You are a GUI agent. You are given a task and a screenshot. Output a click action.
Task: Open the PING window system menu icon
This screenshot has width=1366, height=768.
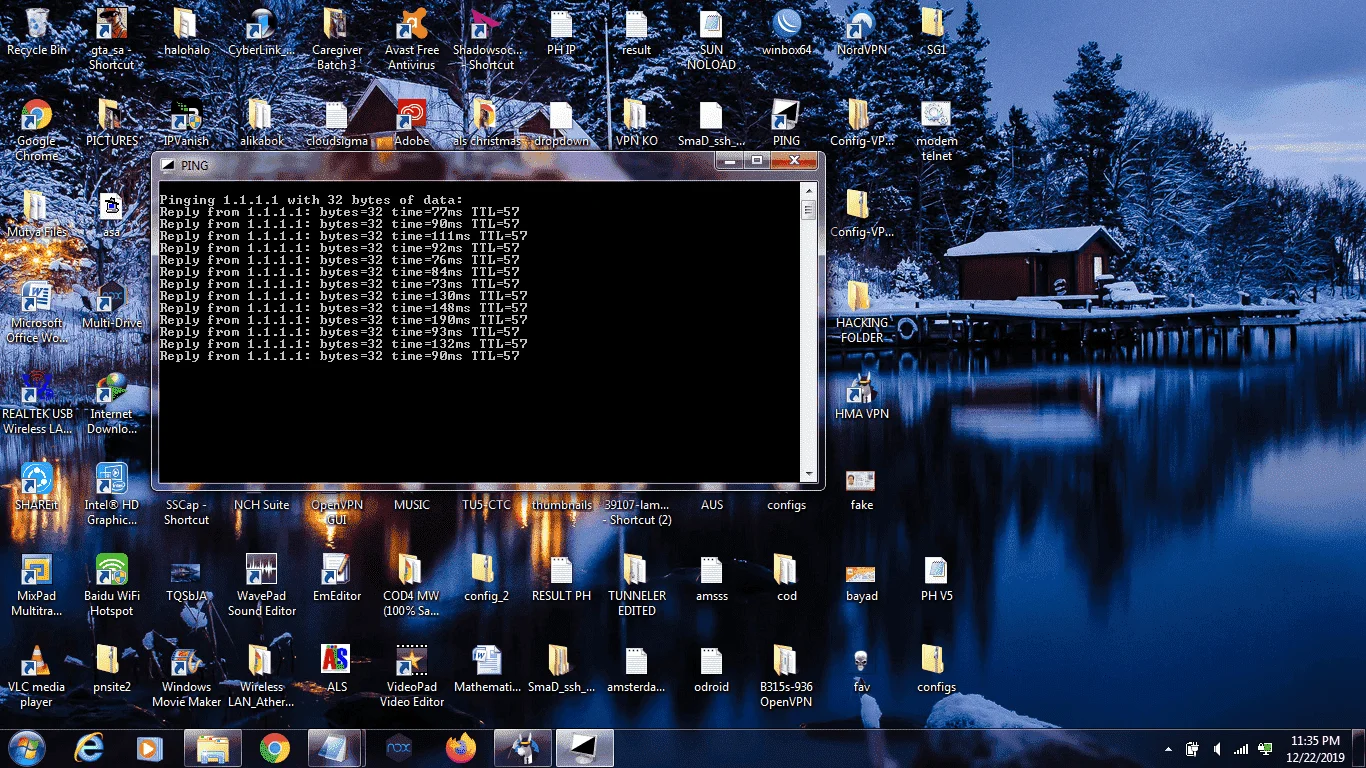168,164
